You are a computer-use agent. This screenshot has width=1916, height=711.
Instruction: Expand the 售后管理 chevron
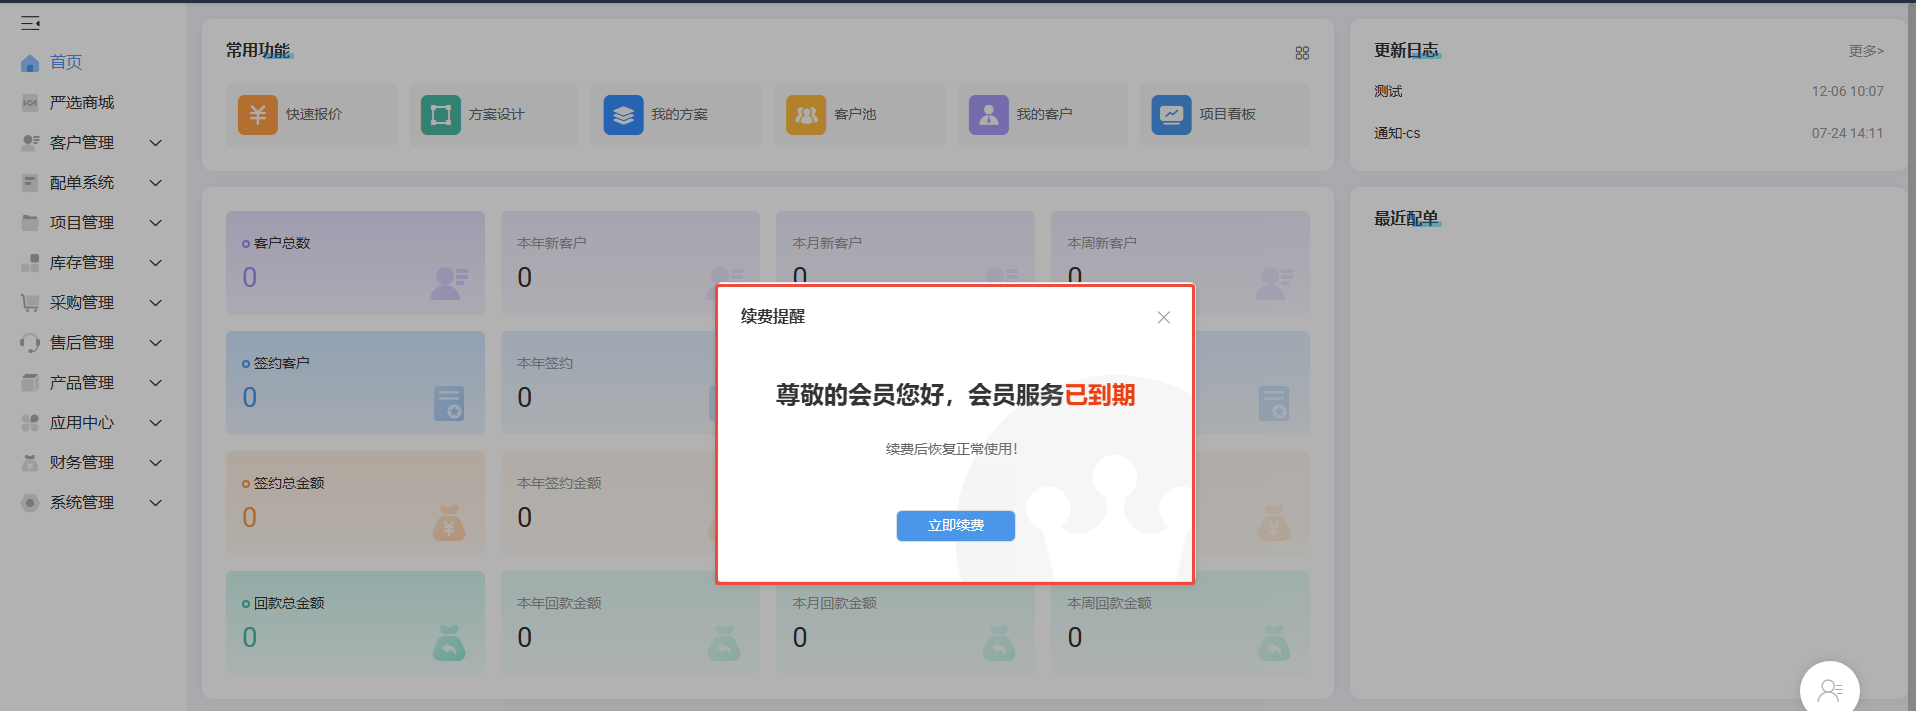(x=155, y=343)
